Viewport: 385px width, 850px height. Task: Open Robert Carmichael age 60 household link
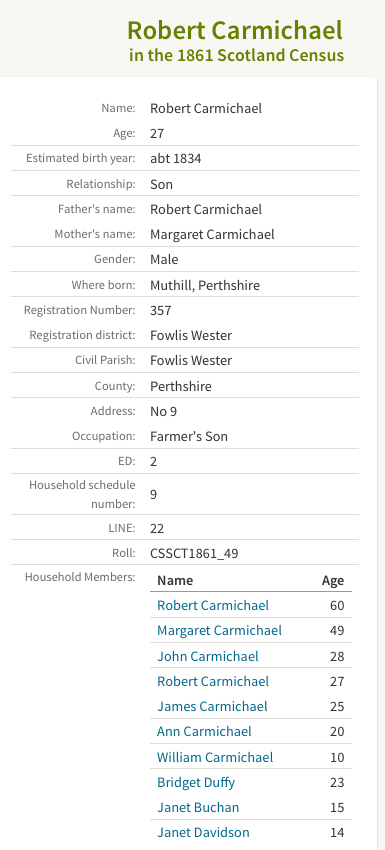[213, 605]
